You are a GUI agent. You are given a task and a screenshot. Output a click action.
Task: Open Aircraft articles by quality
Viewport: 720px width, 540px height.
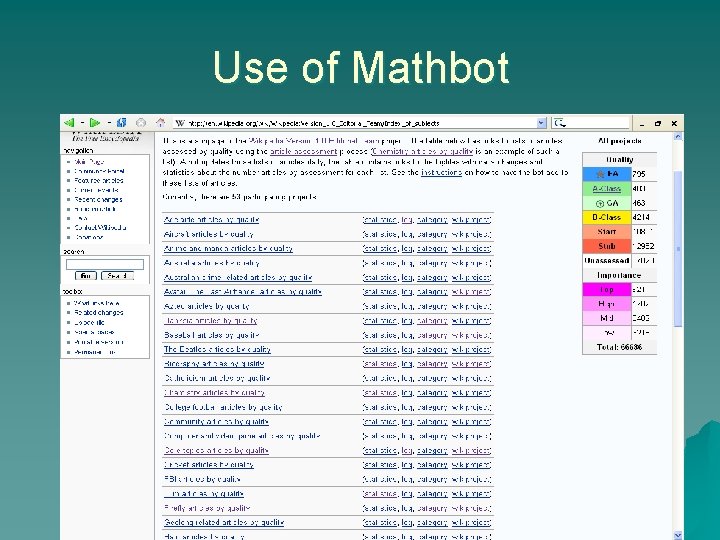(208, 234)
